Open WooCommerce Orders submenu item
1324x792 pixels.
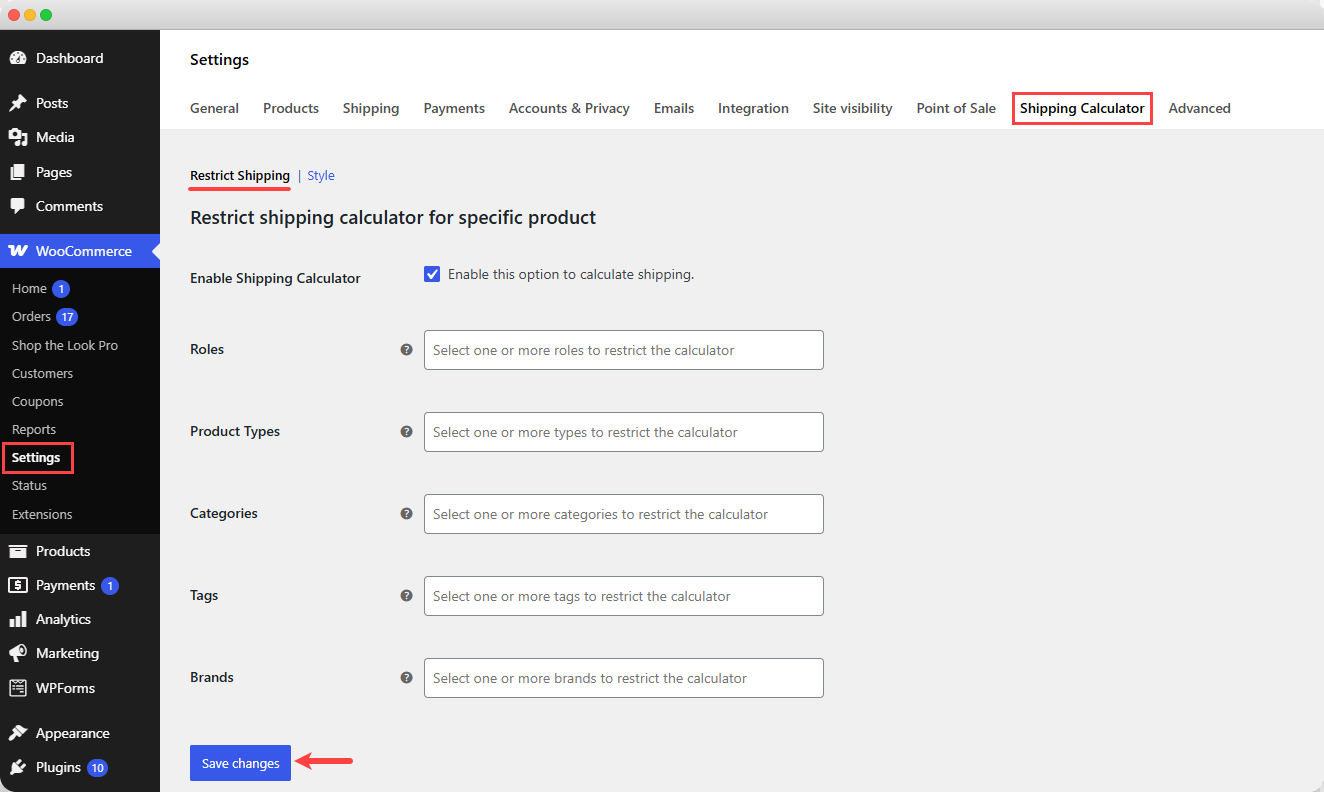point(31,317)
